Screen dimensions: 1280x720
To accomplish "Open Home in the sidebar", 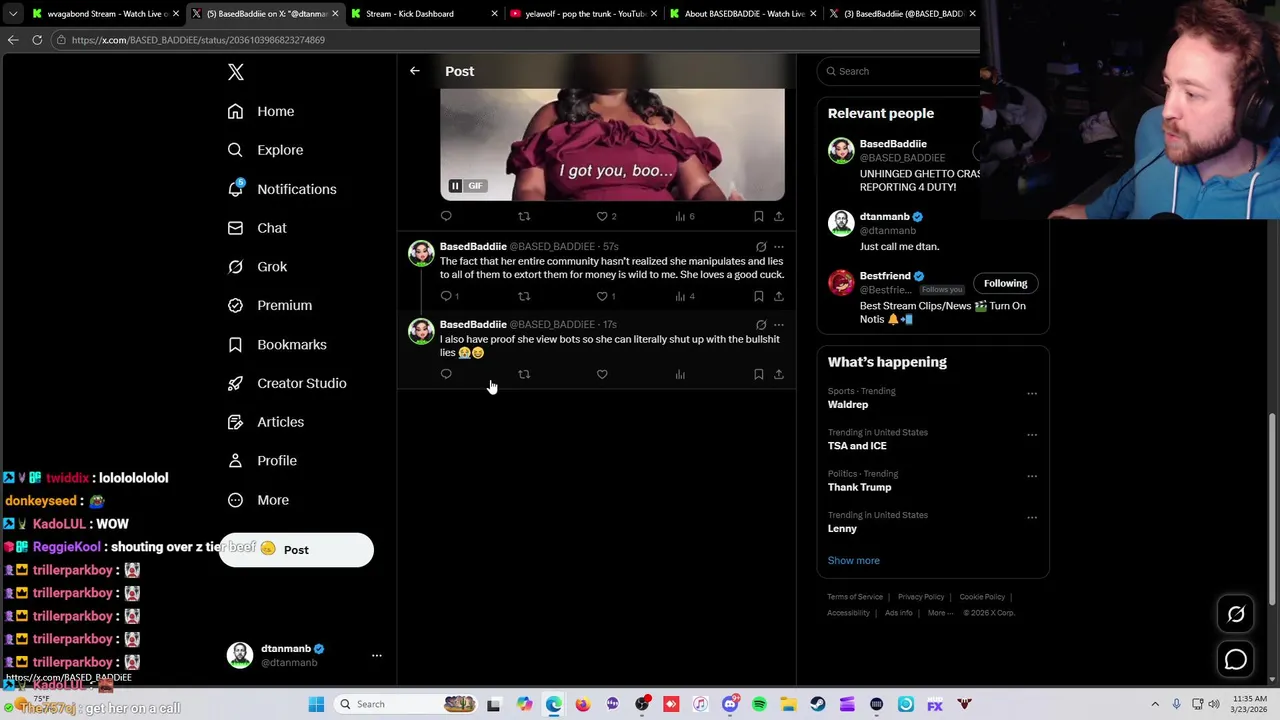I will coord(261,111).
